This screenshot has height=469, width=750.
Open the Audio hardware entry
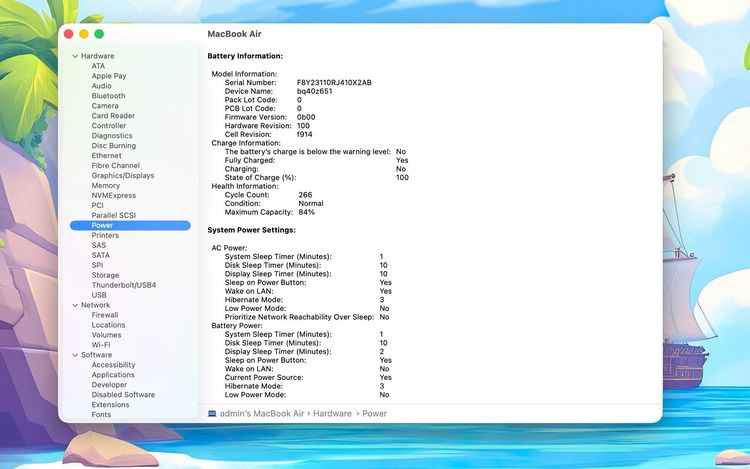(x=101, y=86)
